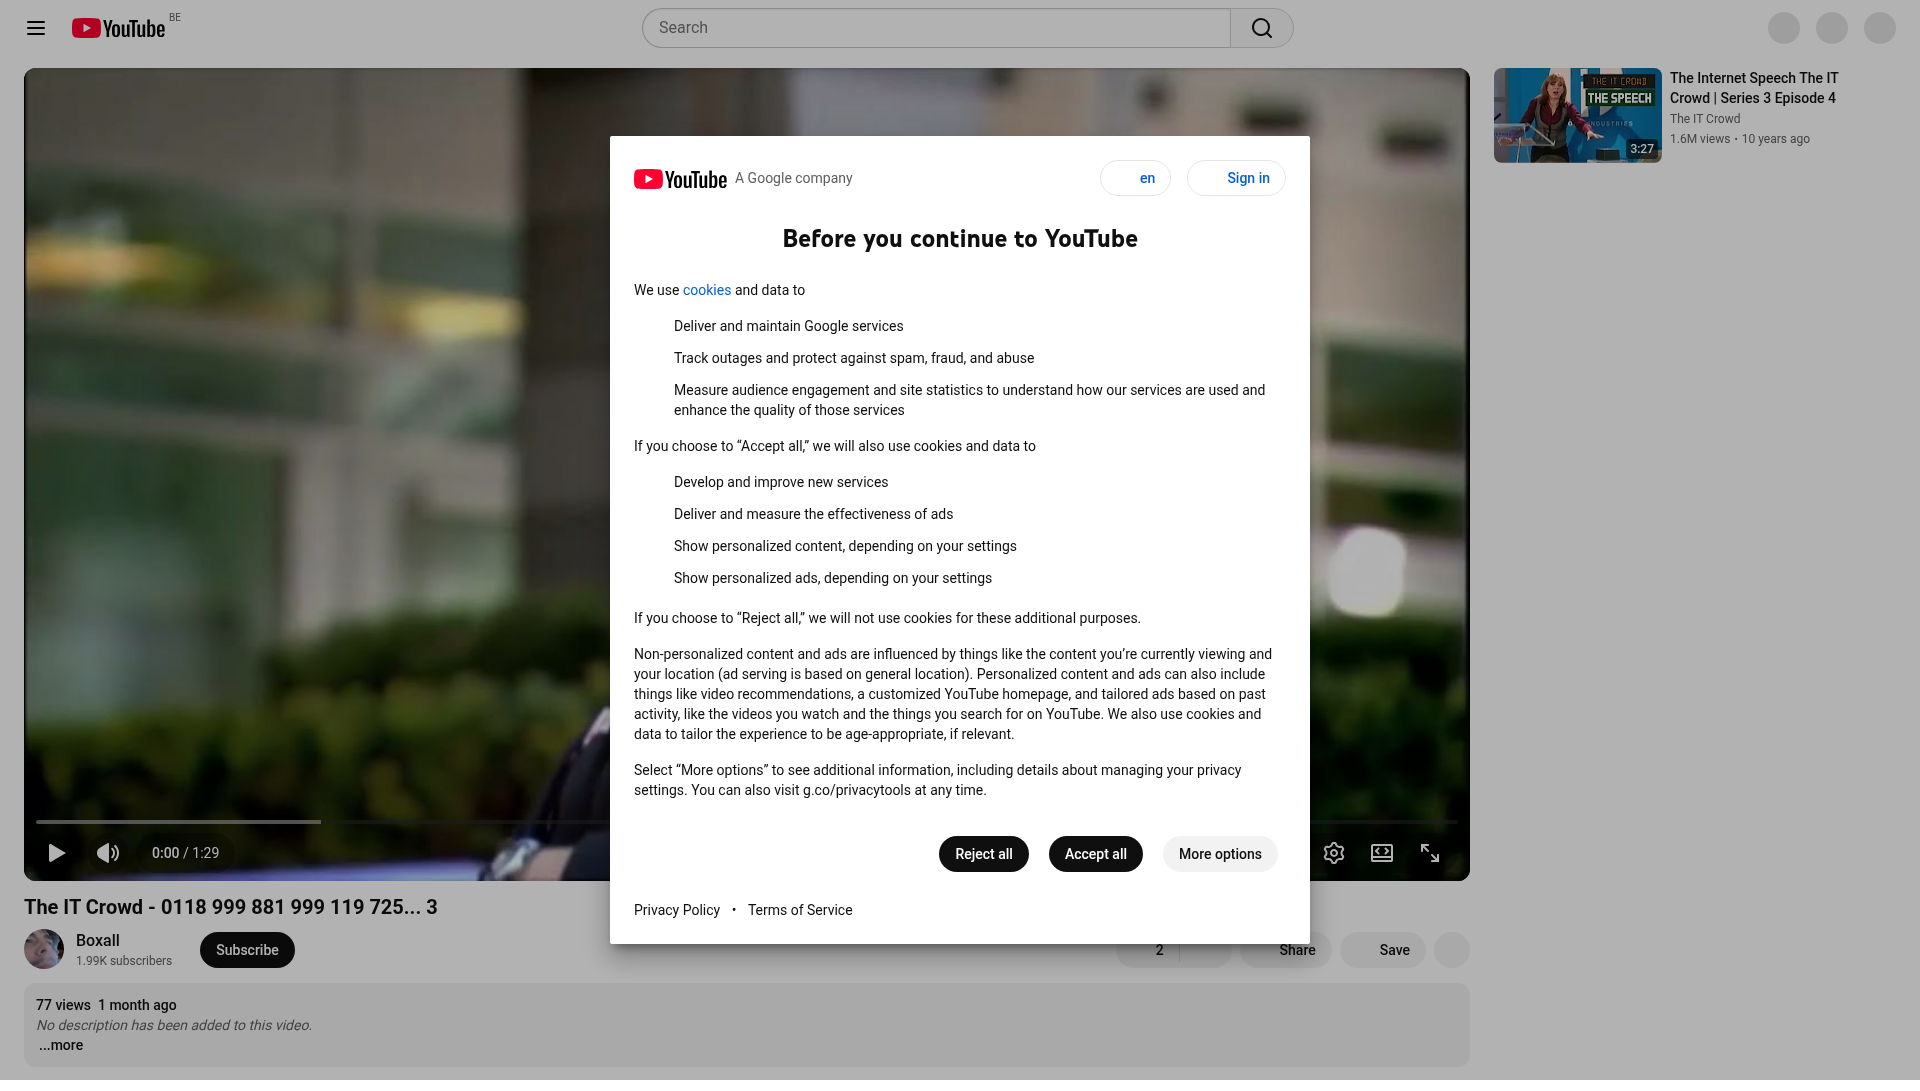Click the YouTube home logo

pos(118,28)
